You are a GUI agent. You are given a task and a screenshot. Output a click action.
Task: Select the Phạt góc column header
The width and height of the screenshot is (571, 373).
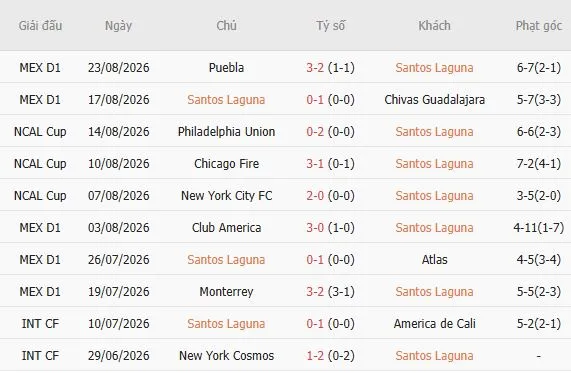pyautogui.click(x=539, y=26)
